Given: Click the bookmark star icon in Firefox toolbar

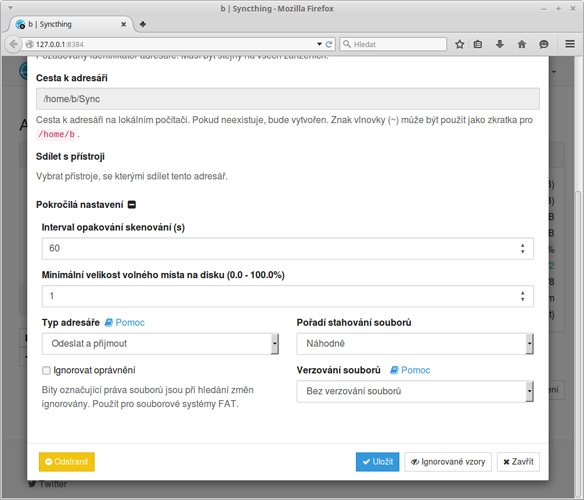Looking at the screenshot, I should coord(460,44).
